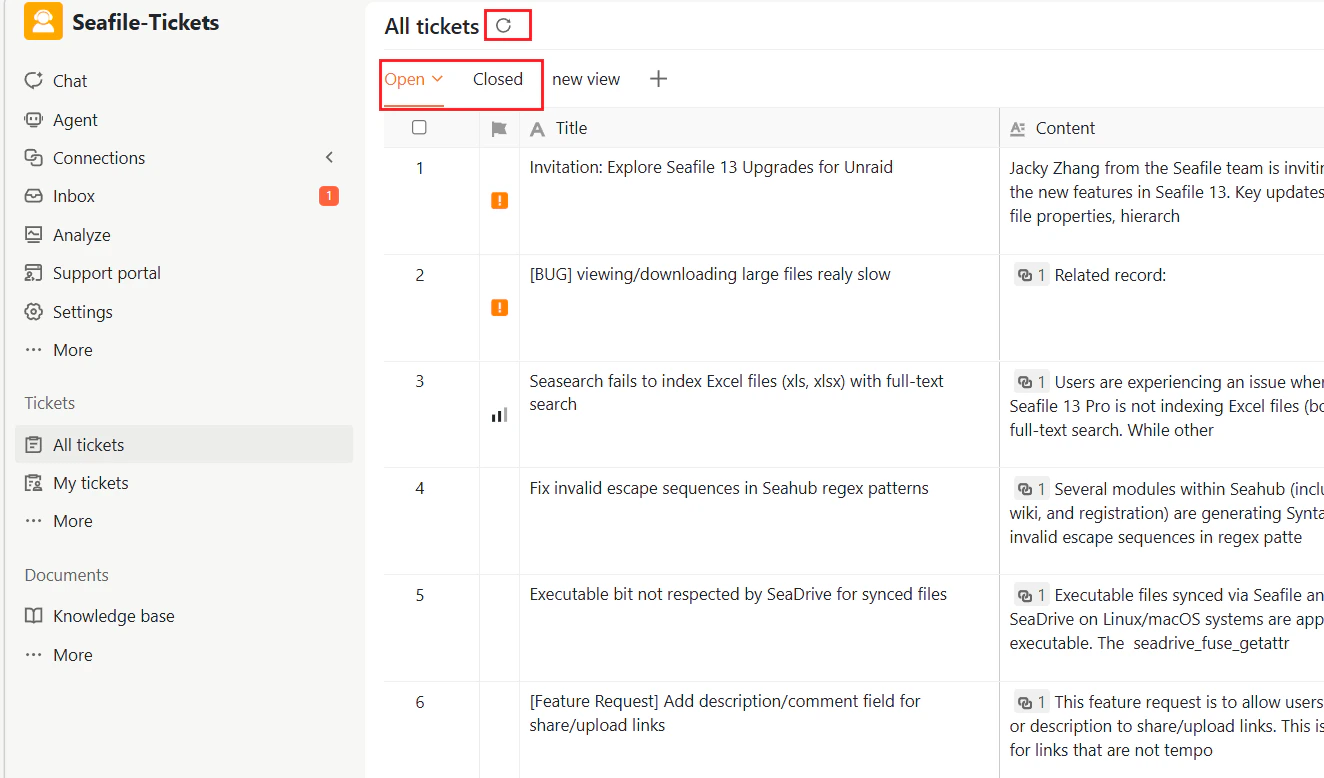1324x778 pixels.
Task: Click the orange priority icon in row 1
Action: [500, 201]
